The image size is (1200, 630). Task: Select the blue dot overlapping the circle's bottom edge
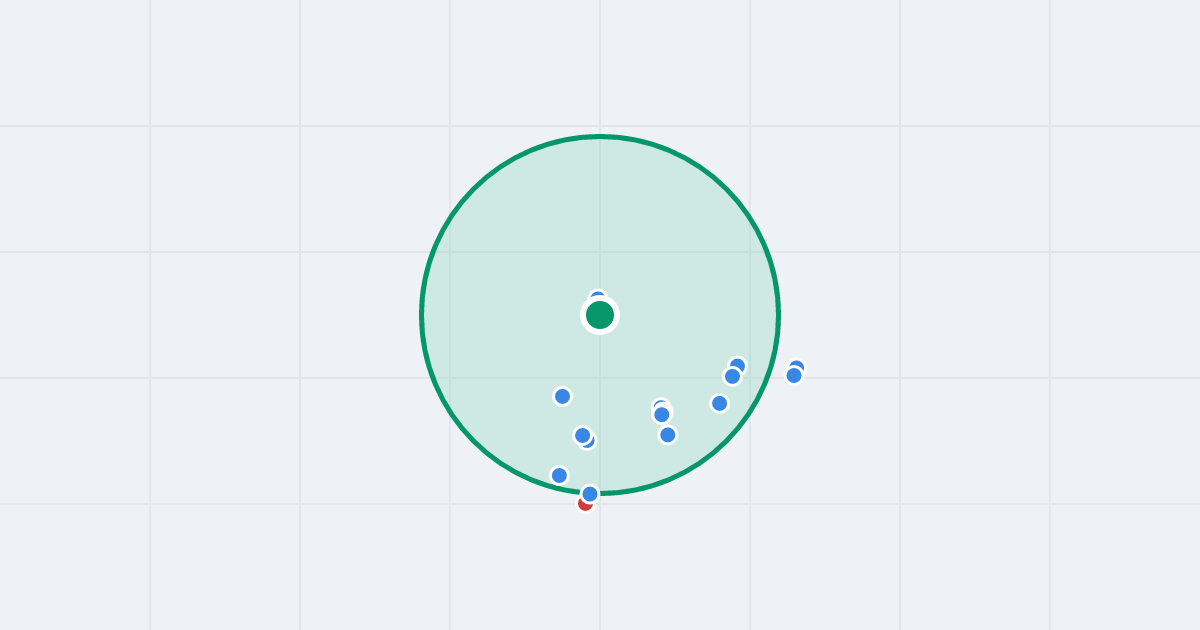[x=590, y=494]
